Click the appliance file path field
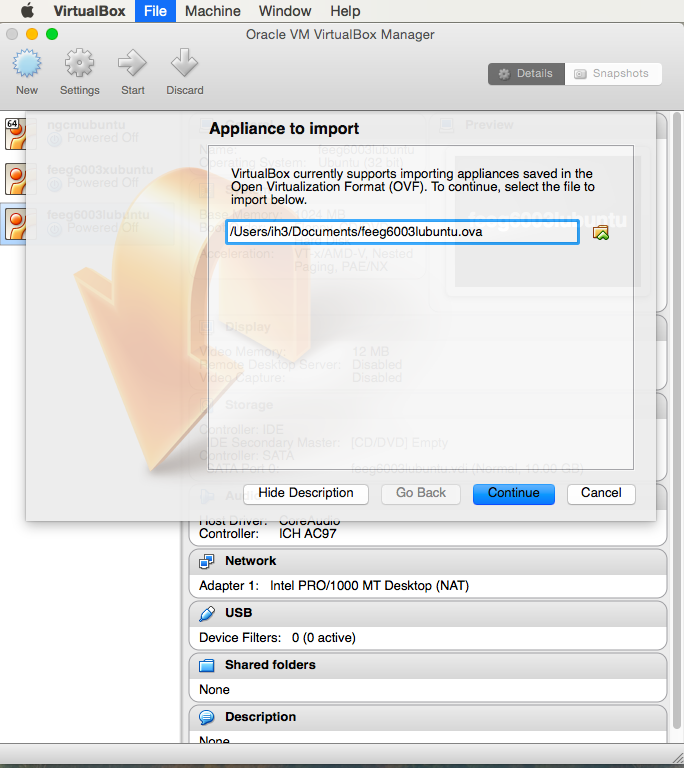This screenshot has height=768, width=684. (x=402, y=232)
